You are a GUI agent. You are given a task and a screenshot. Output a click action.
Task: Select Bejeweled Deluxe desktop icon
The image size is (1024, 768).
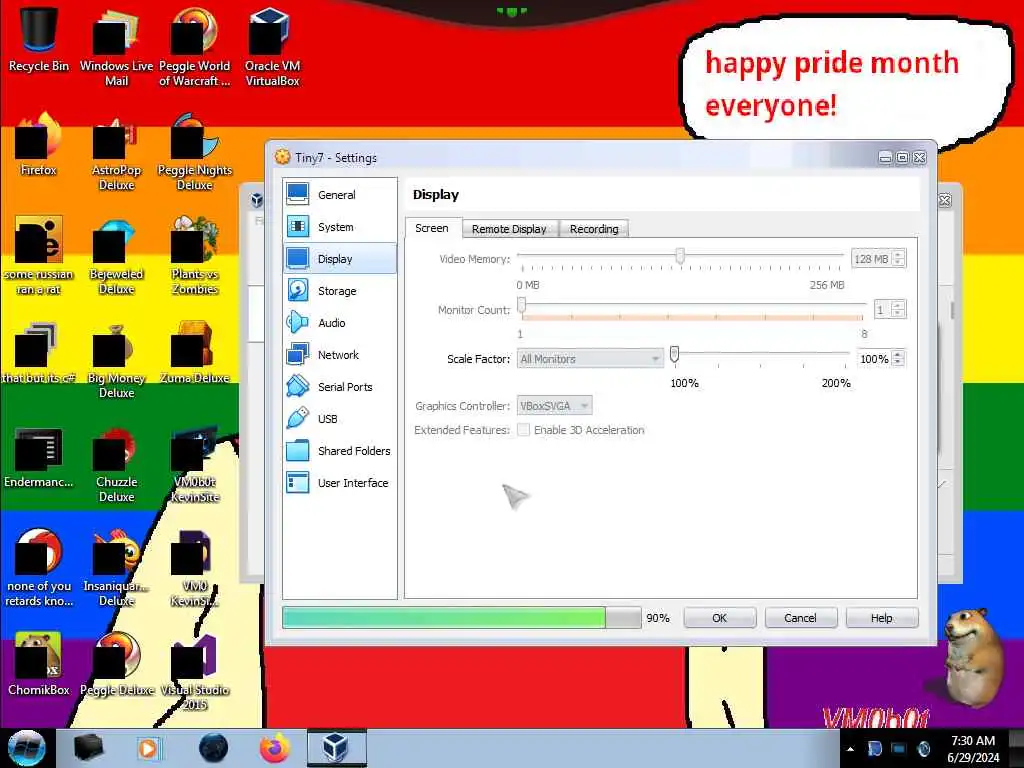(x=116, y=255)
